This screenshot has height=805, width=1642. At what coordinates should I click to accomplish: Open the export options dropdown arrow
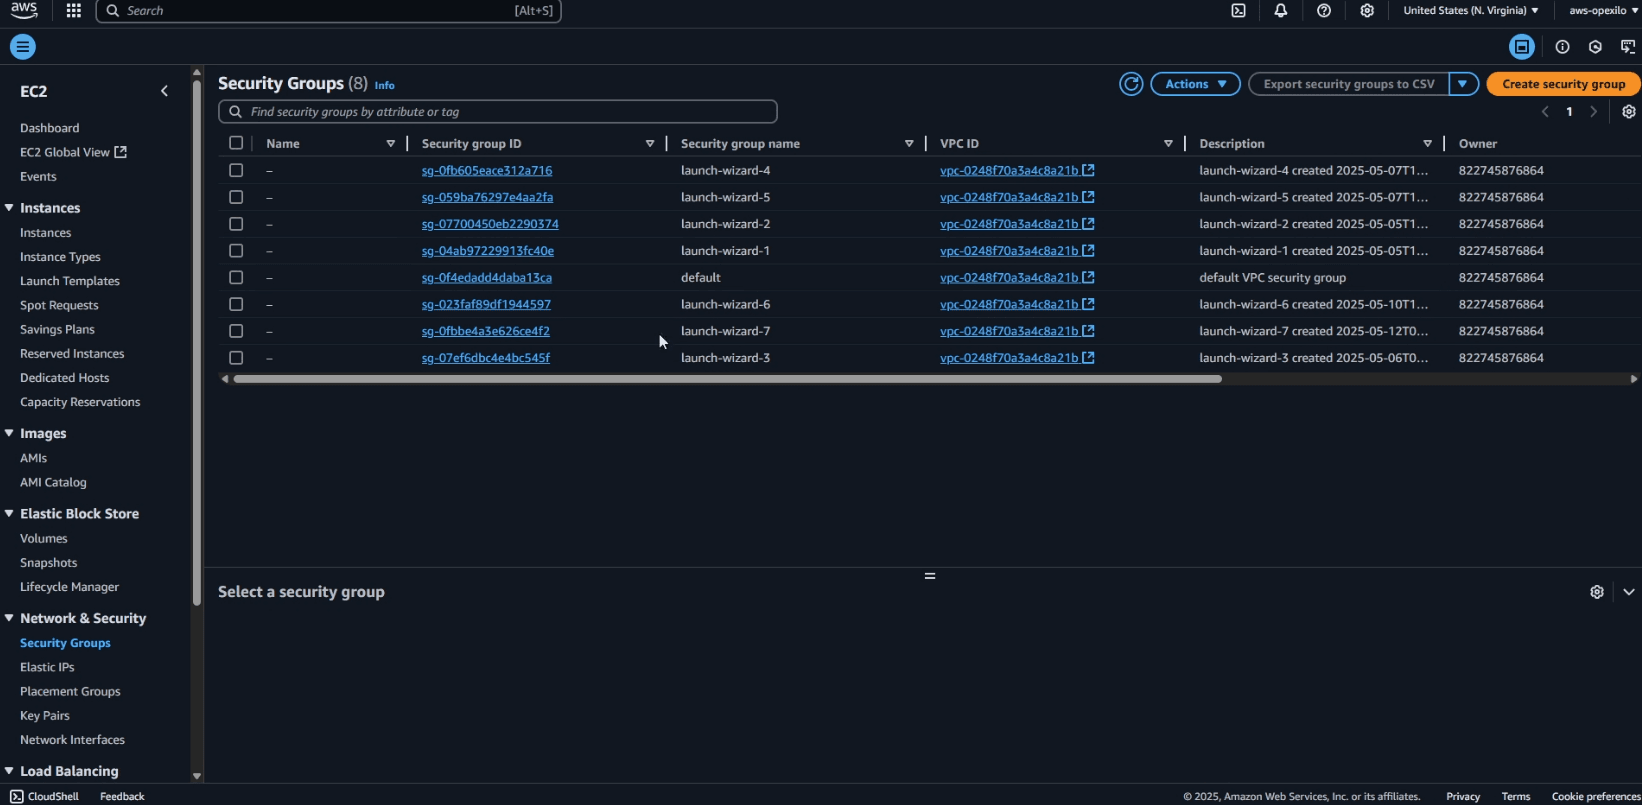[1463, 84]
